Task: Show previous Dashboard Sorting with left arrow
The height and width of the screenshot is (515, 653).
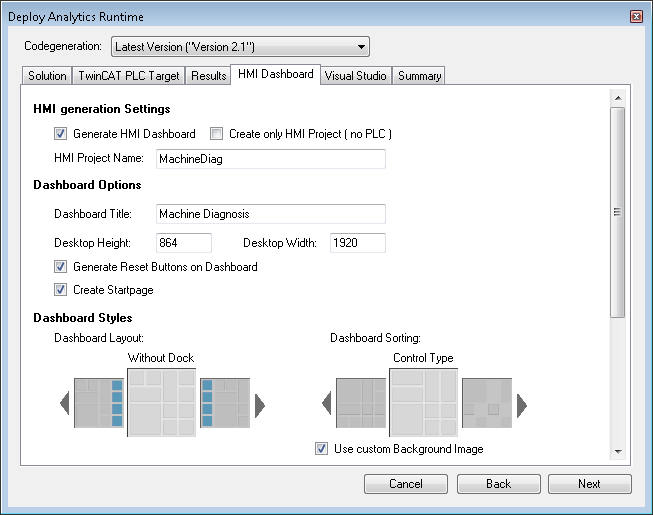Action: [x=327, y=403]
